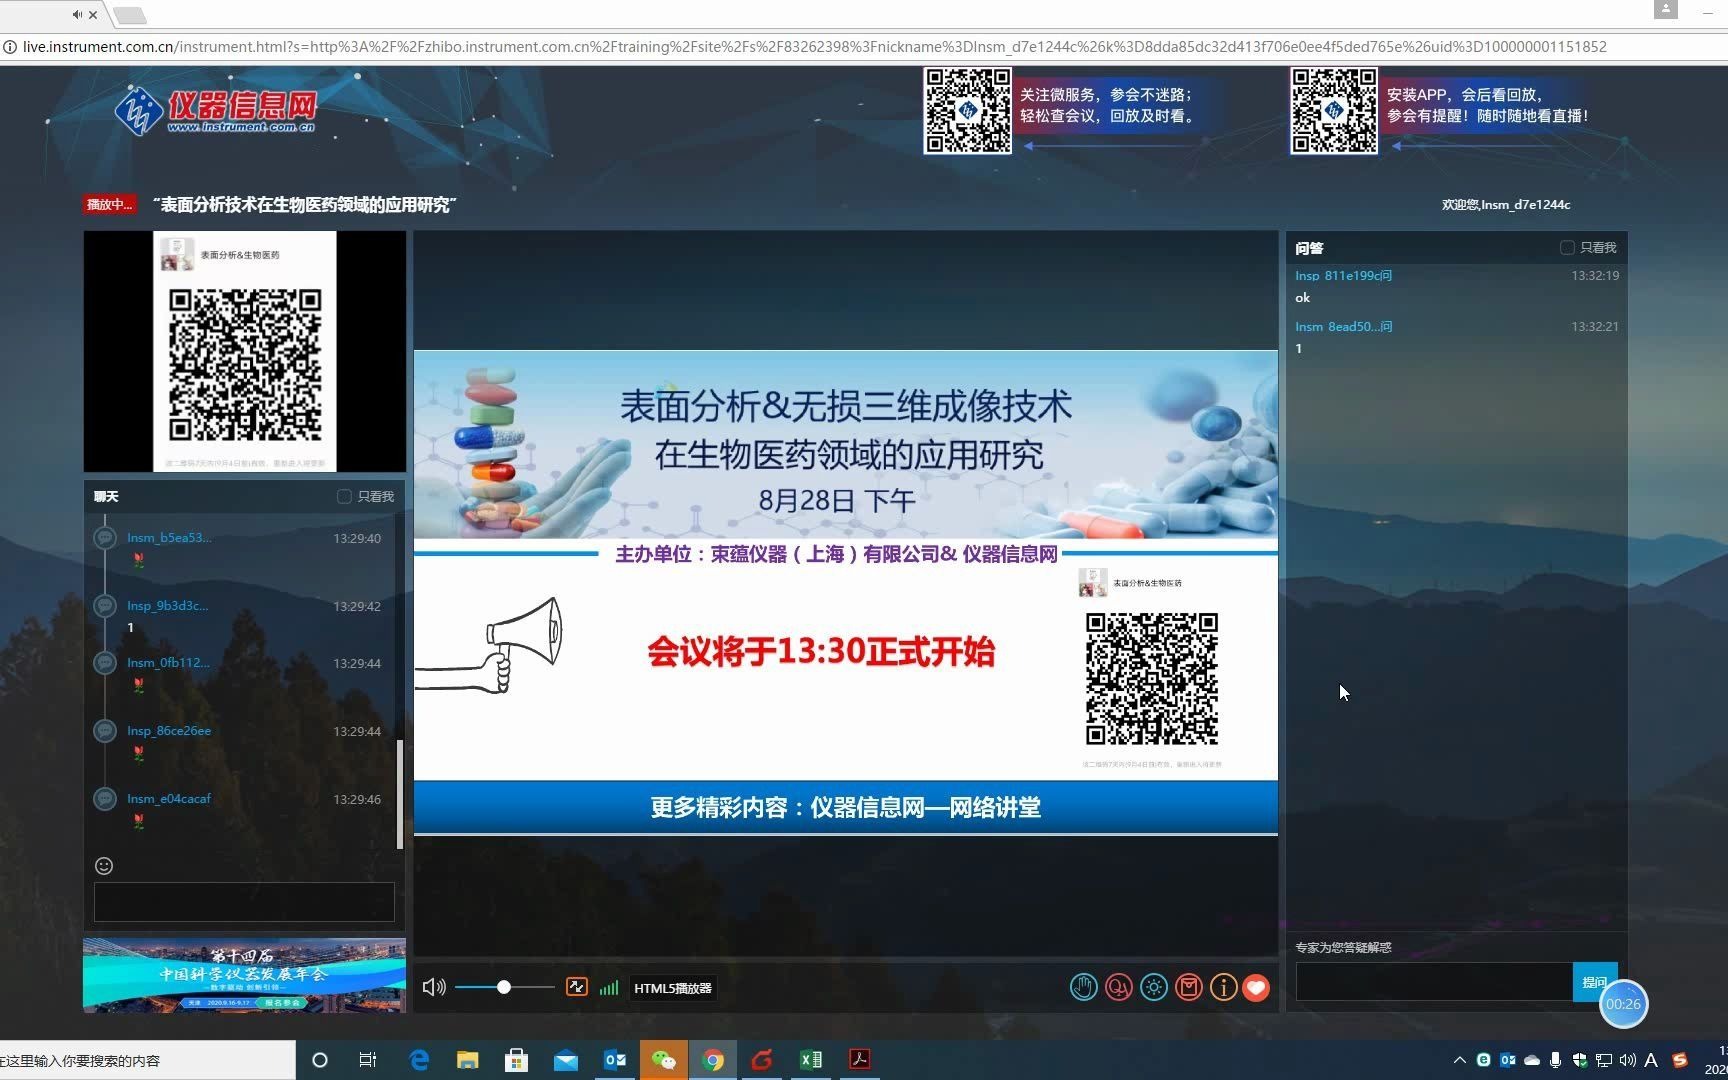The width and height of the screenshot is (1728, 1080).
Task: Click the Windows search box
Action: coord(147,1060)
